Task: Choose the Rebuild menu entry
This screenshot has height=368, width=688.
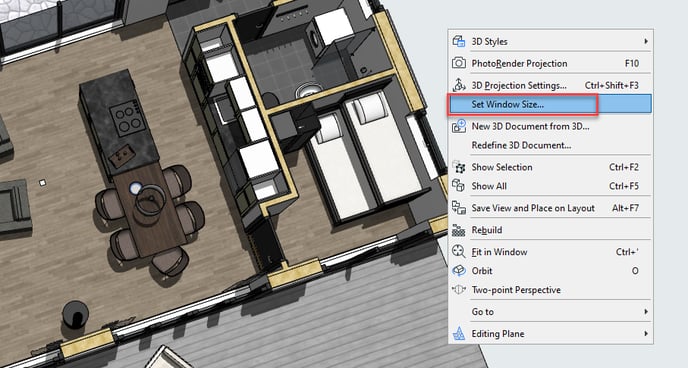Action: (x=550, y=230)
